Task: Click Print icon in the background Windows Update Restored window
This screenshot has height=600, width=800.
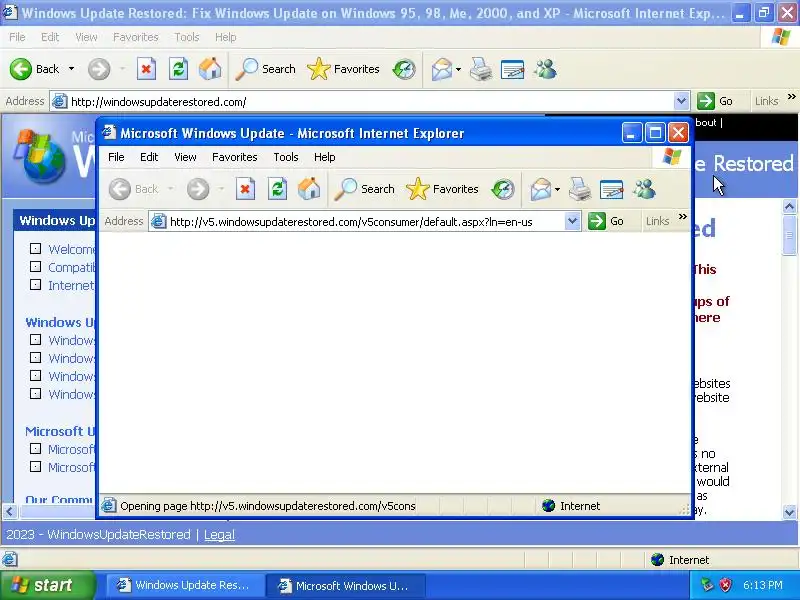Action: click(481, 69)
